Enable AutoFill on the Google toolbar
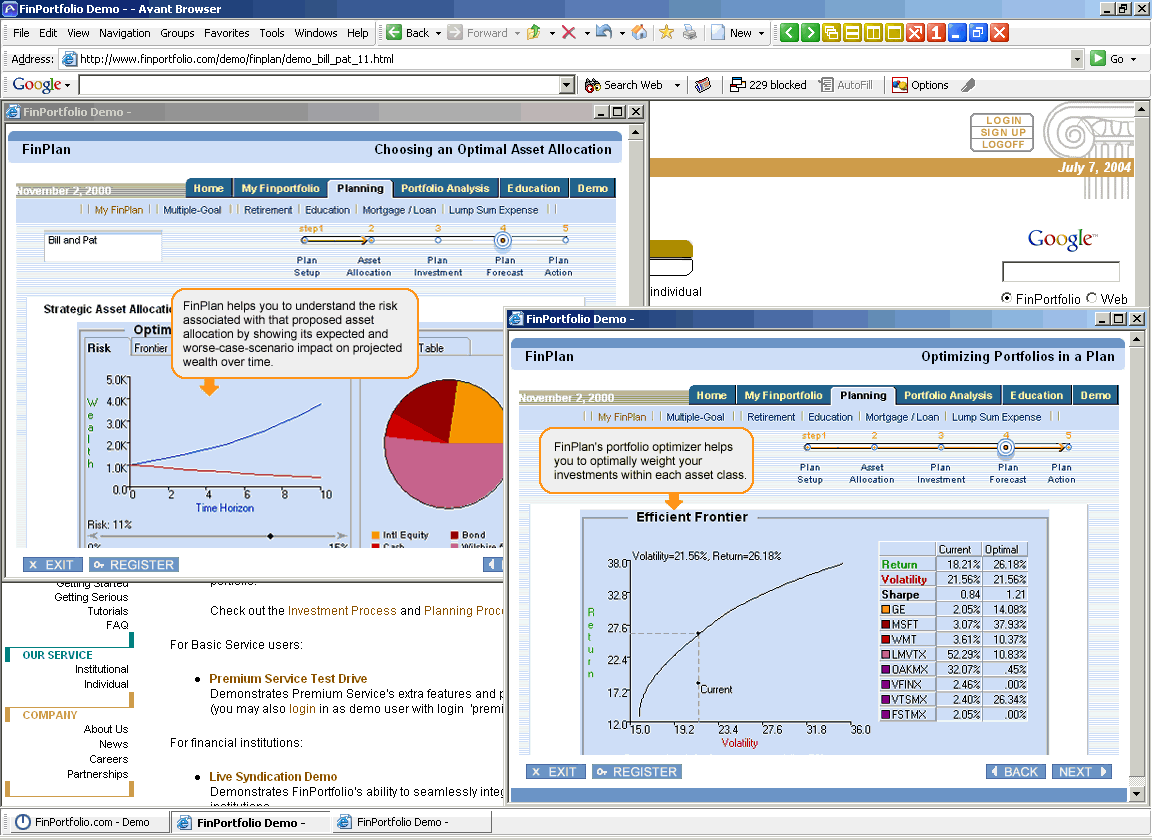The height and width of the screenshot is (840, 1152). [x=846, y=84]
